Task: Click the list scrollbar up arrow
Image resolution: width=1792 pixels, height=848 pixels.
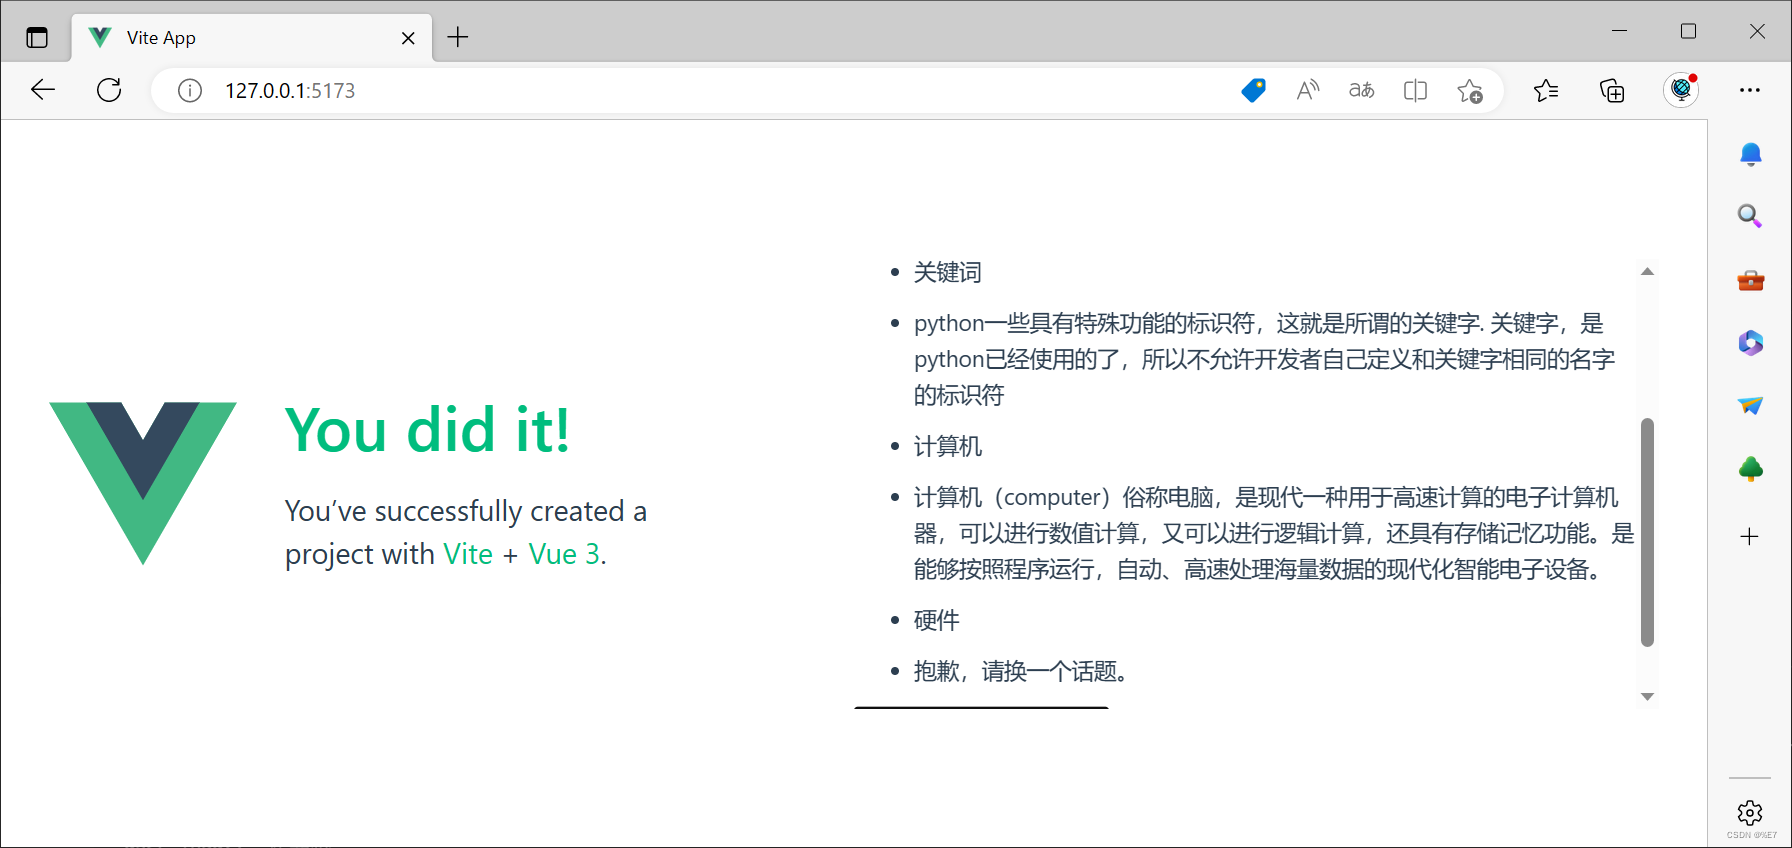Action: (1647, 271)
